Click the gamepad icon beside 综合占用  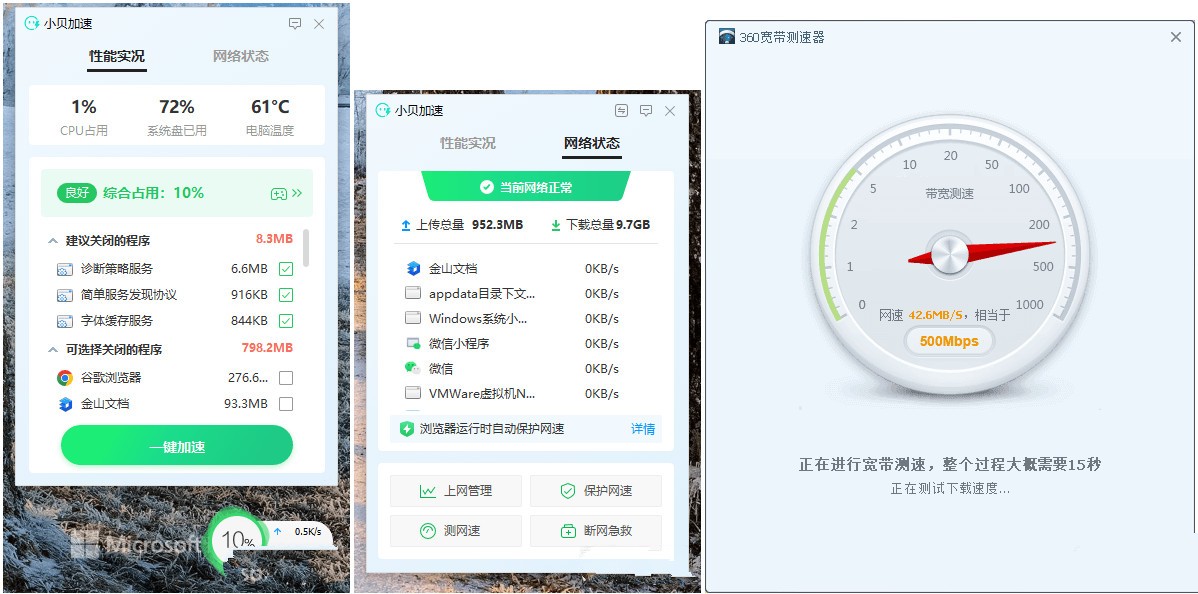[x=278, y=193]
